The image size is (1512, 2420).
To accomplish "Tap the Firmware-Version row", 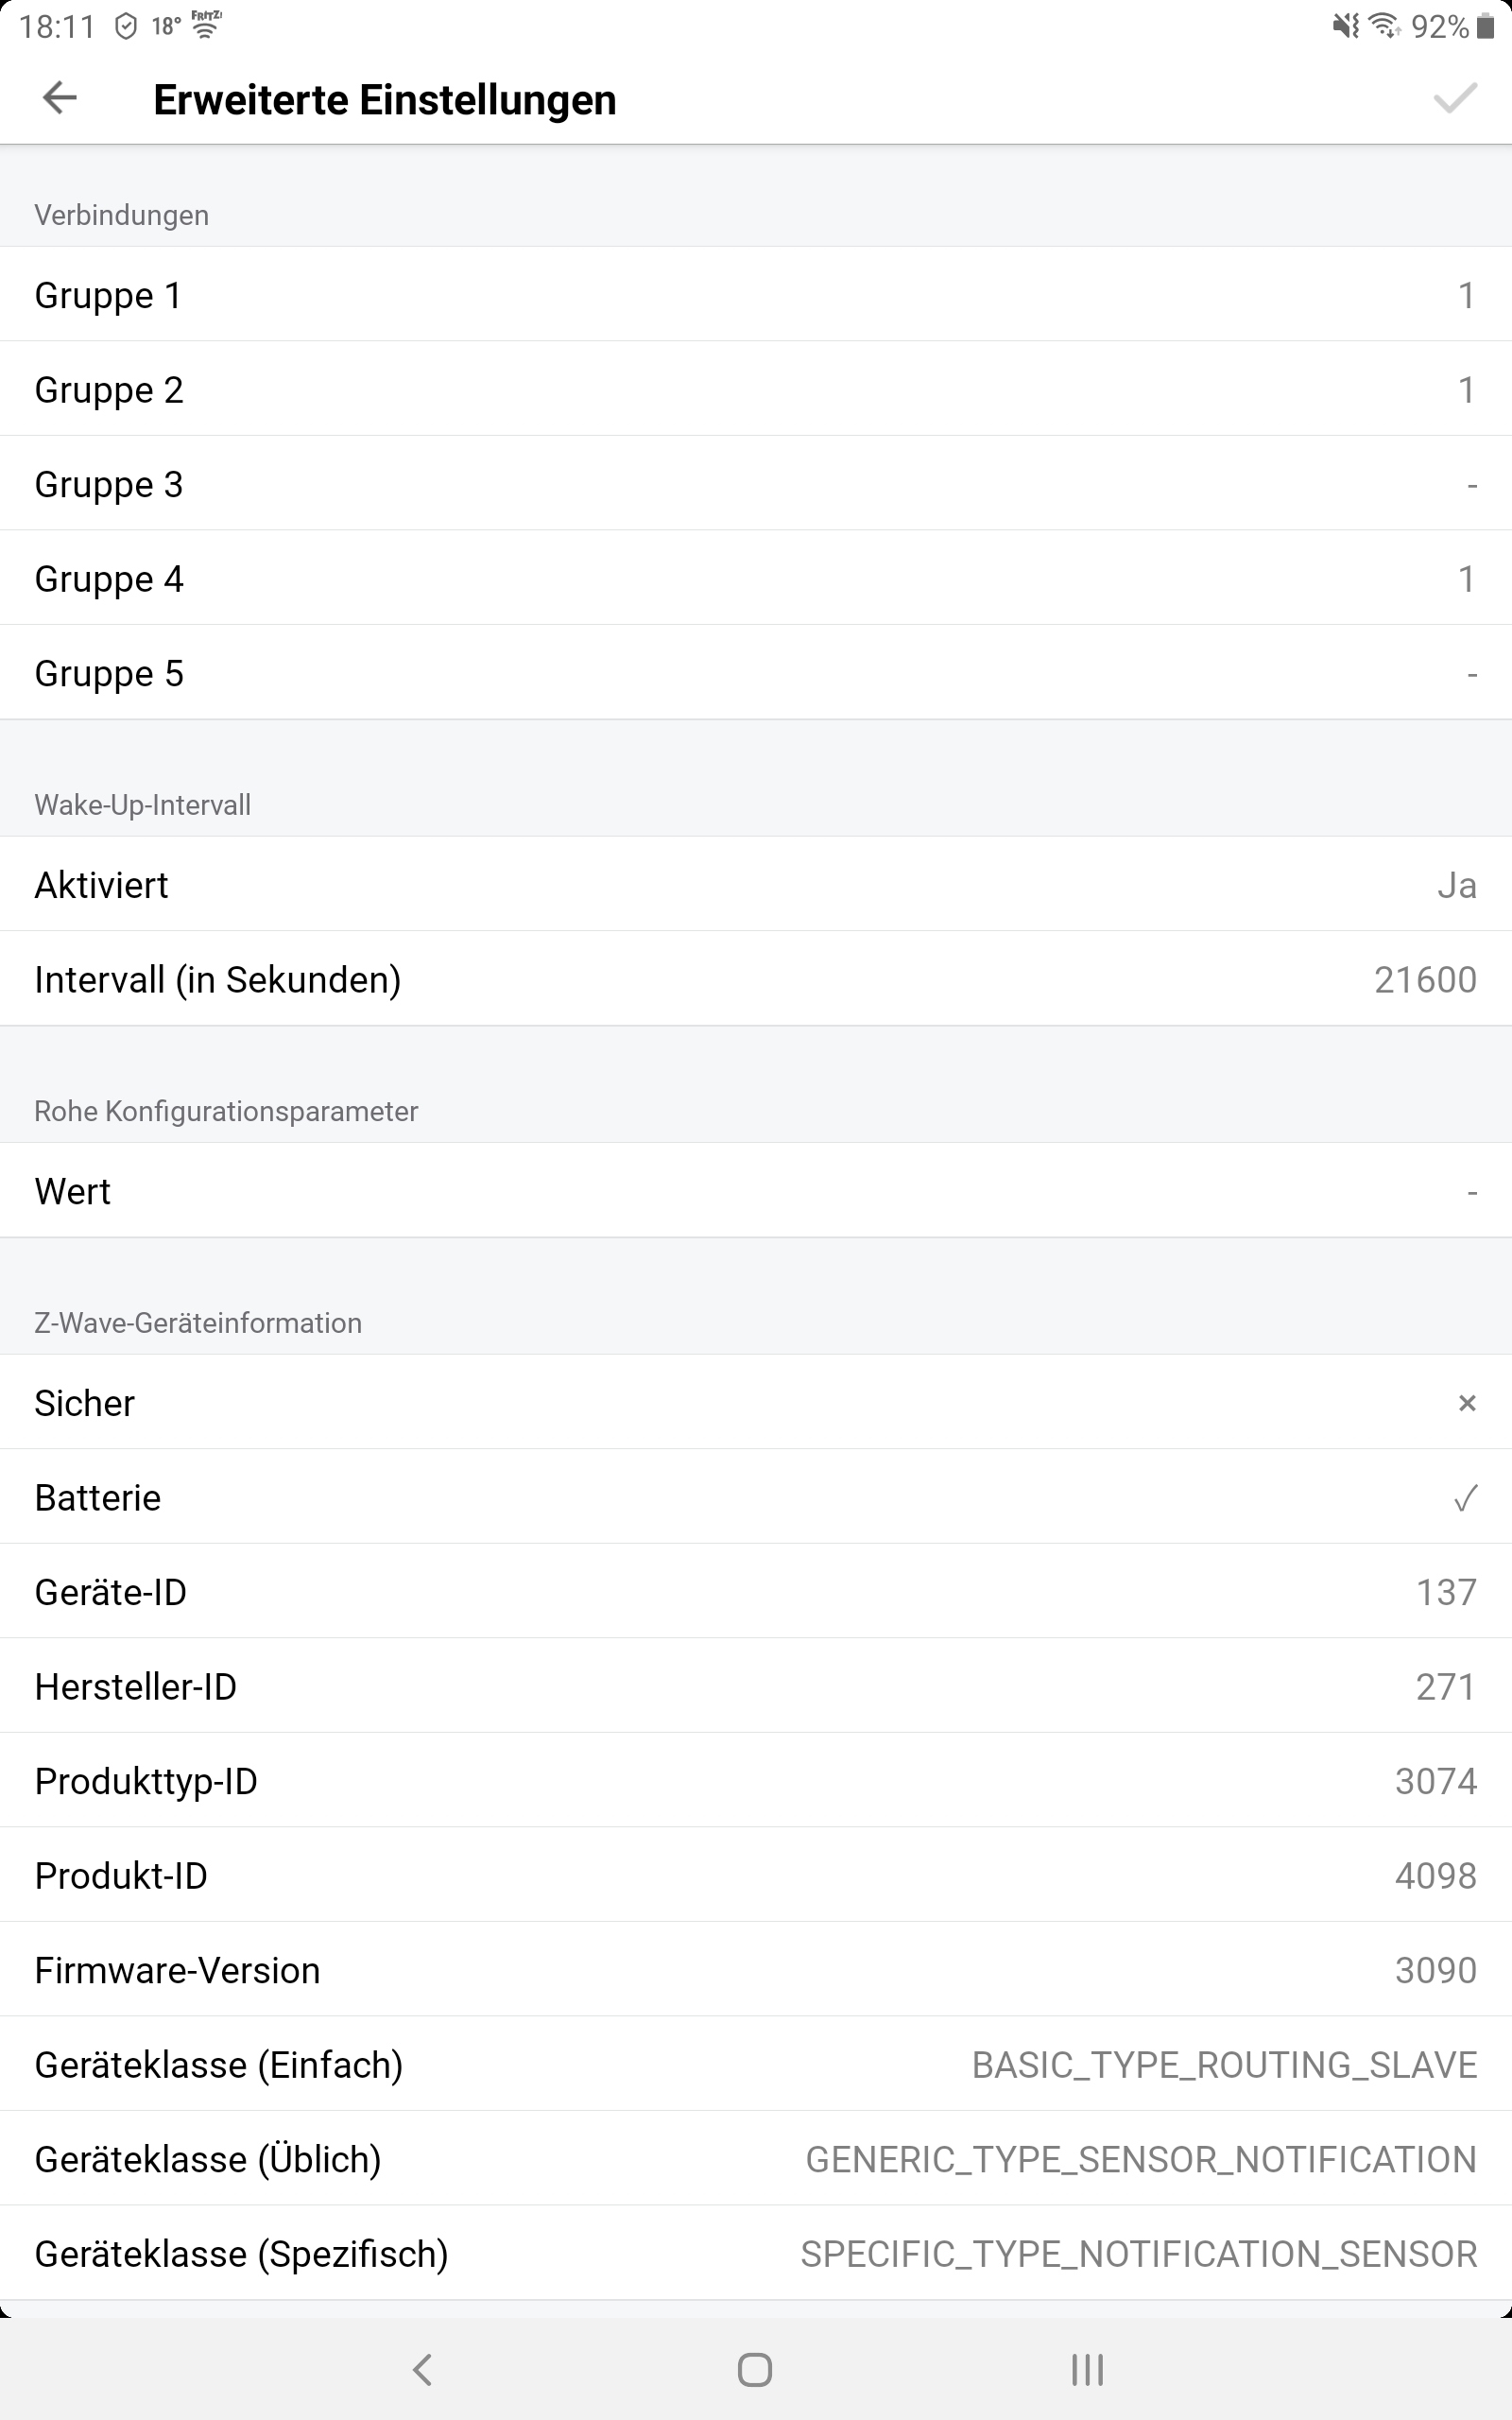I will pos(756,1969).
